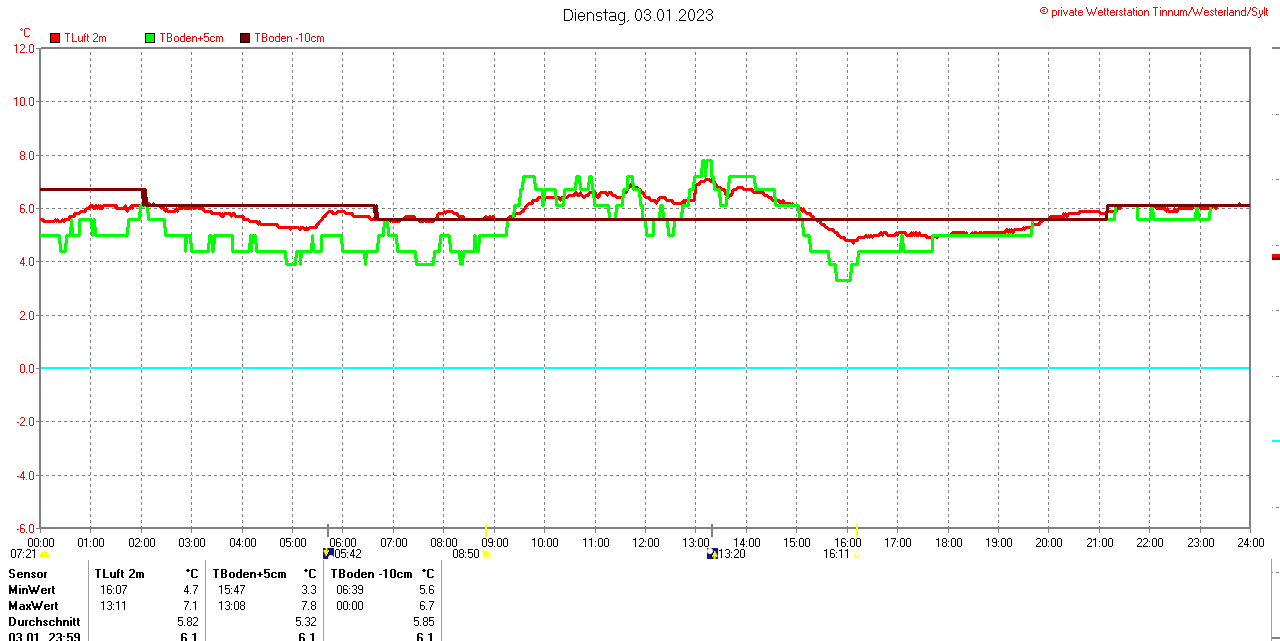Image resolution: width=1280 pixels, height=641 pixels.
Task: Click the TBoden+5cm column header in table
Action: coord(249,574)
